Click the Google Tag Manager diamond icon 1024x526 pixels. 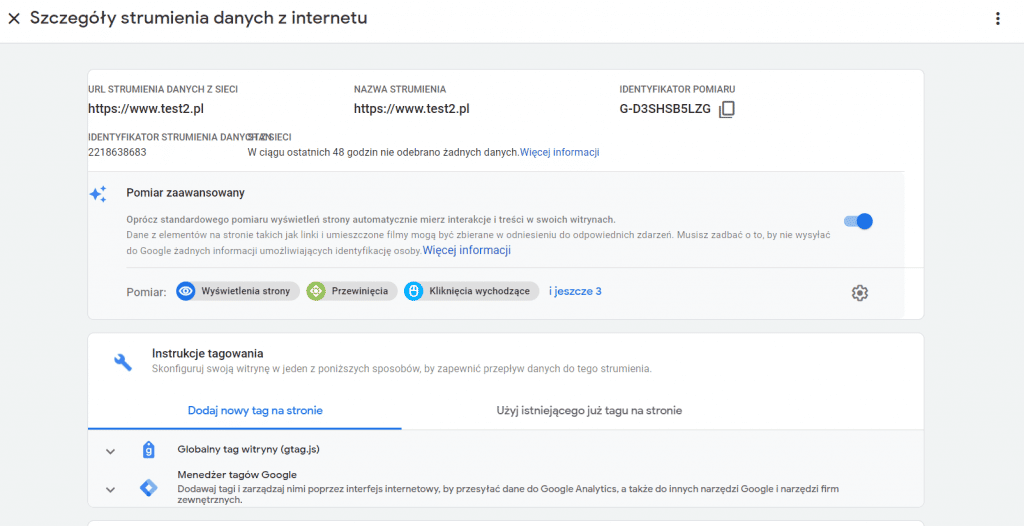pyautogui.click(x=149, y=488)
